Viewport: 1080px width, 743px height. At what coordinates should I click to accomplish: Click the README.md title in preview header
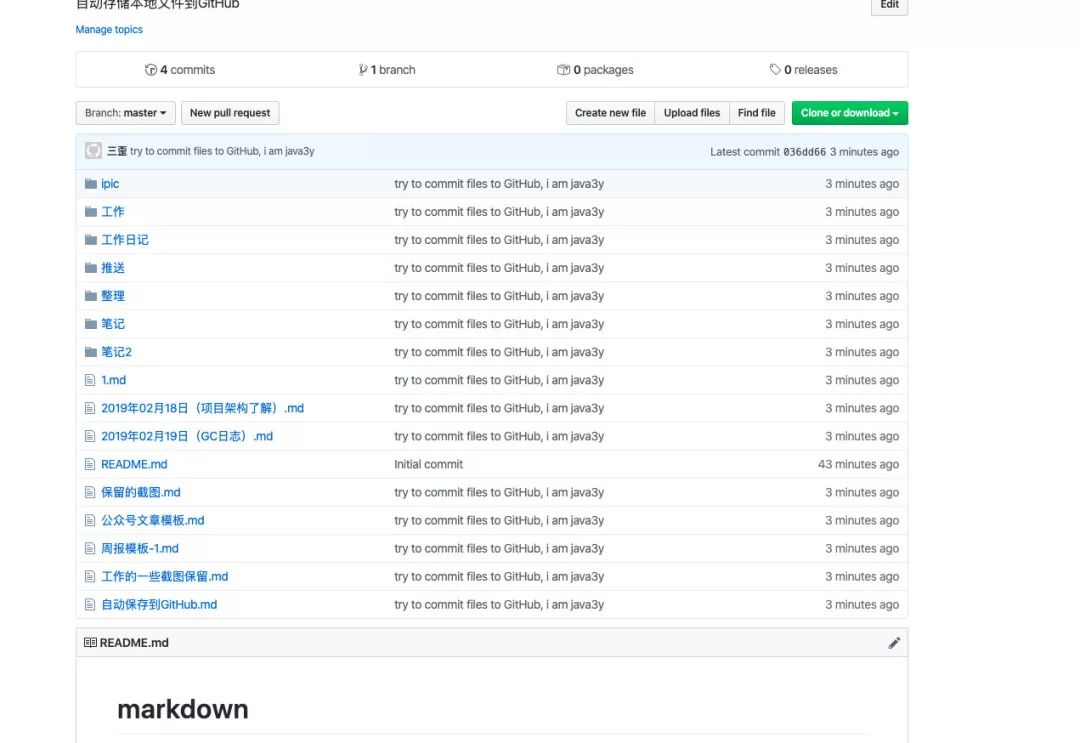(x=134, y=642)
